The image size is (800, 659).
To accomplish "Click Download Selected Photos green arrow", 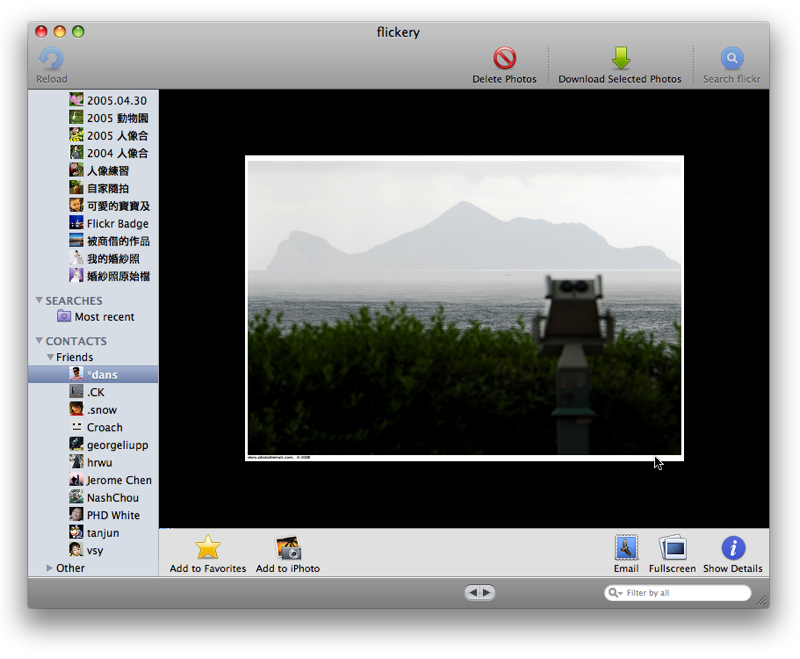I will [x=620, y=58].
